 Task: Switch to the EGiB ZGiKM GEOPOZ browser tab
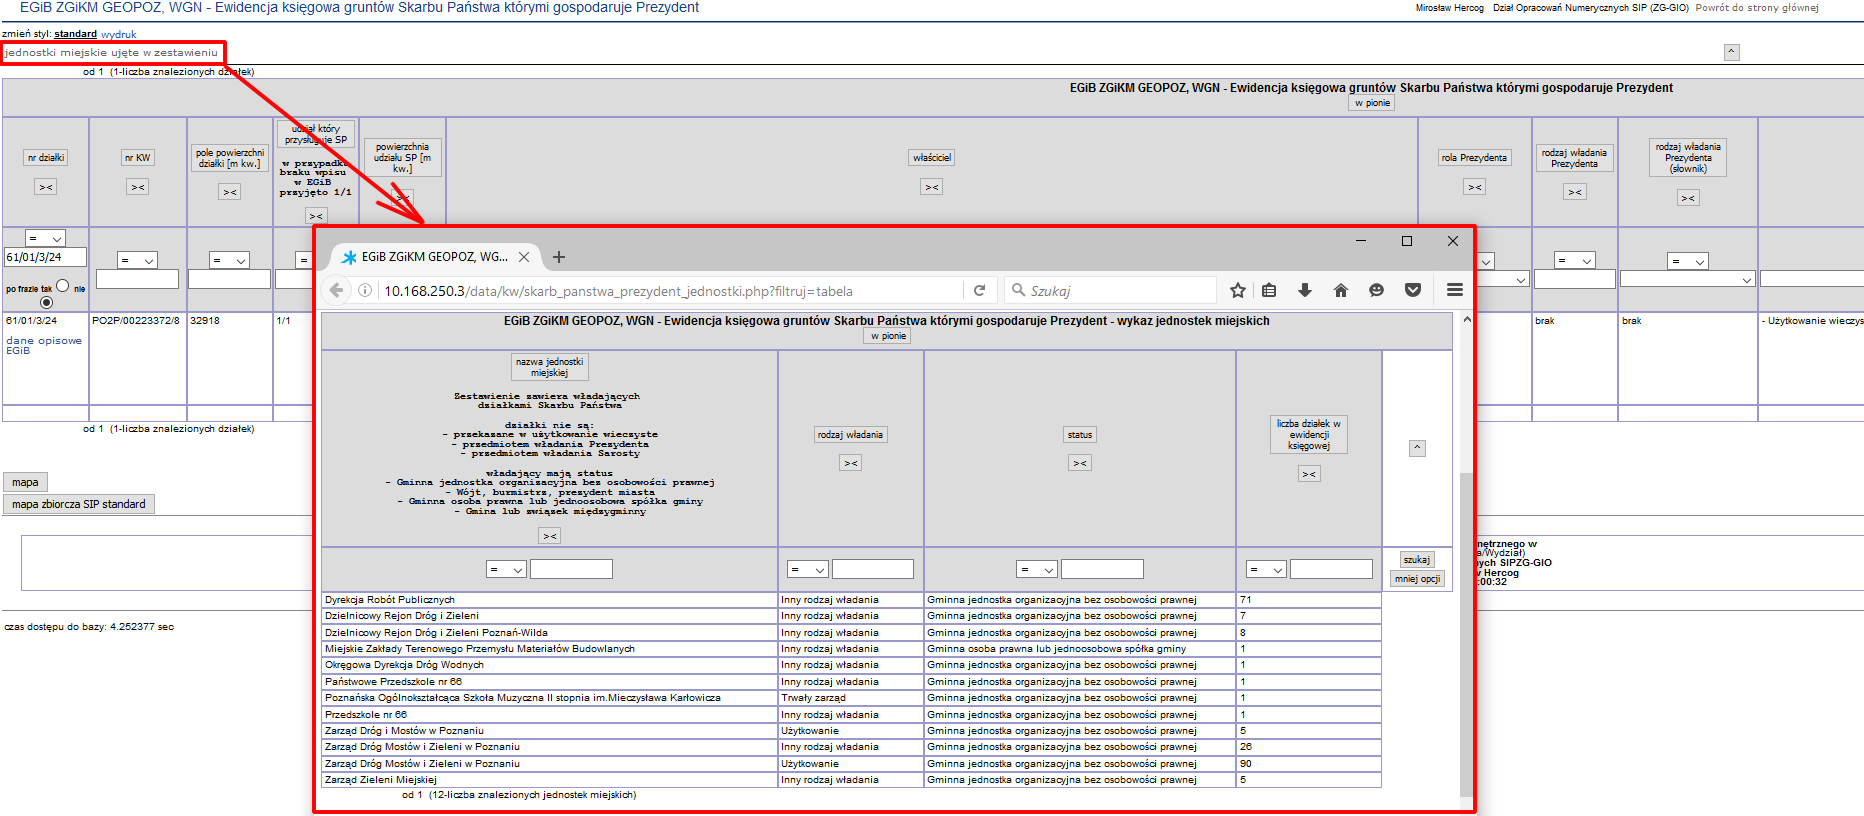[x=434, y=257]
